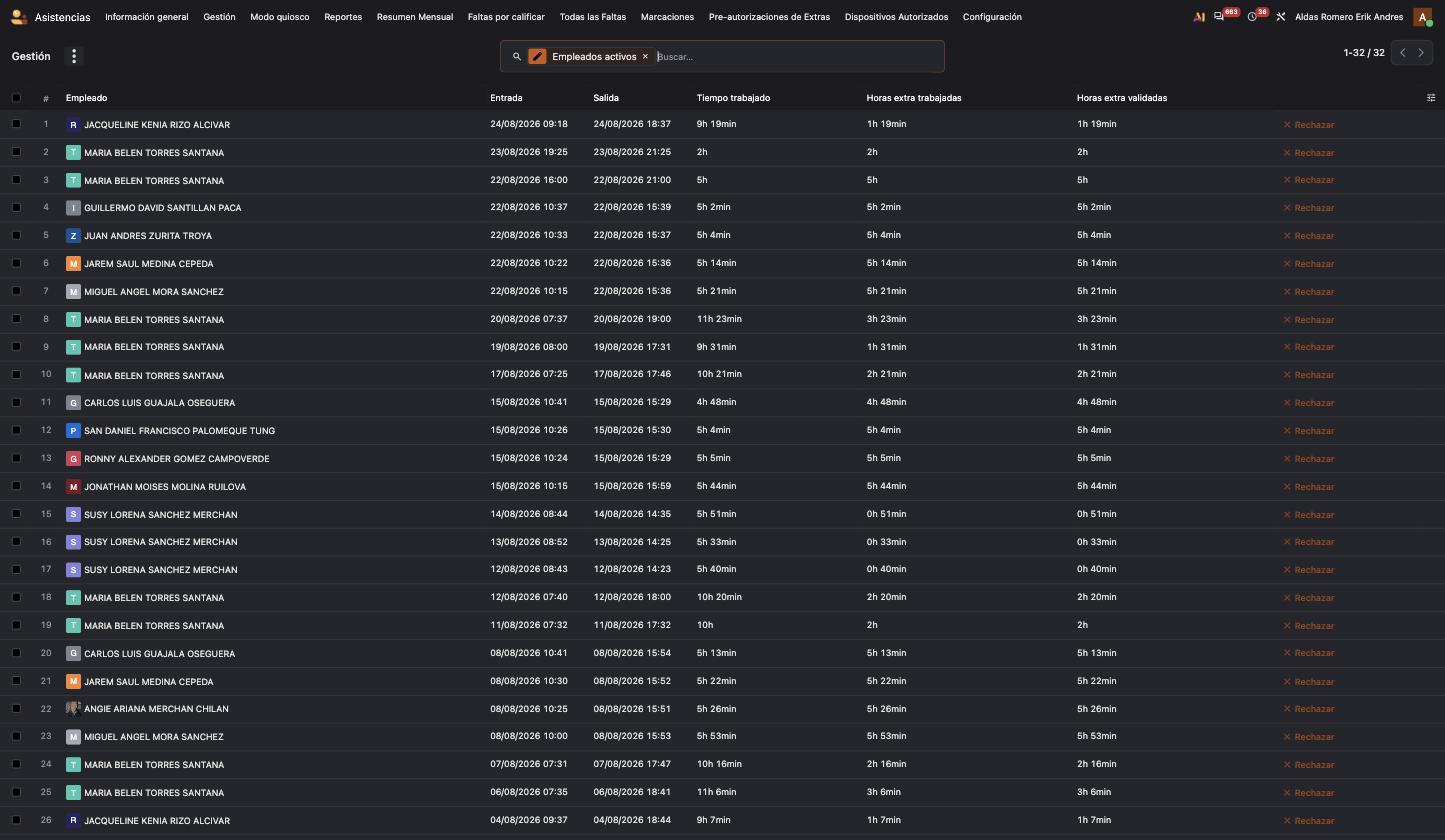Open record of RONNY ALEXANDER GOMEZ CAMPOVERDE
The height and width of the screenshot is (840, 1445).
[x=176, y=459]
